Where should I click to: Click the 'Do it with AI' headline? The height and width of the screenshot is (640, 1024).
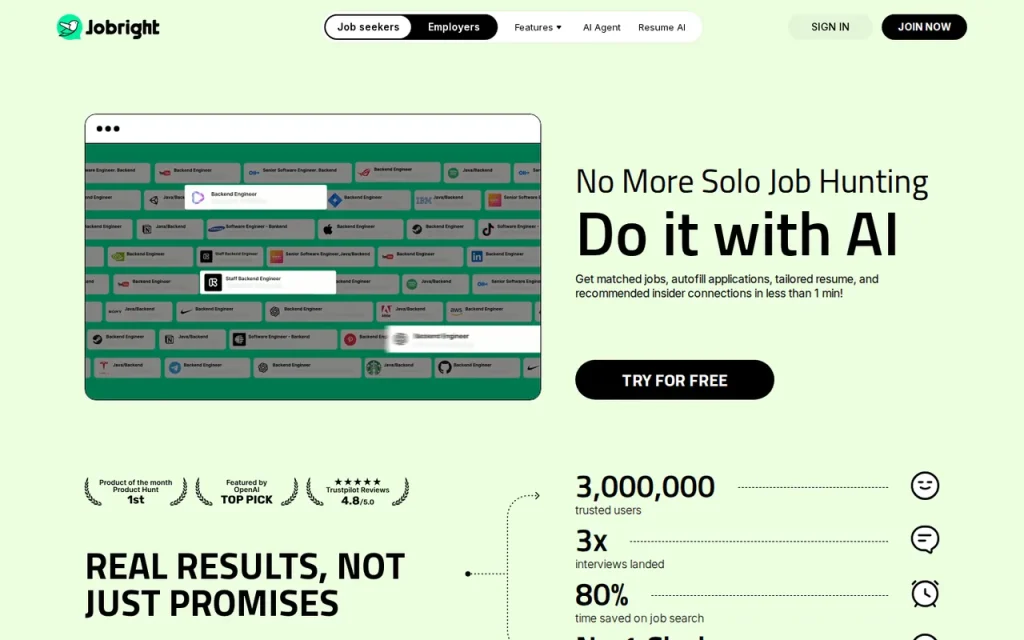737,234
